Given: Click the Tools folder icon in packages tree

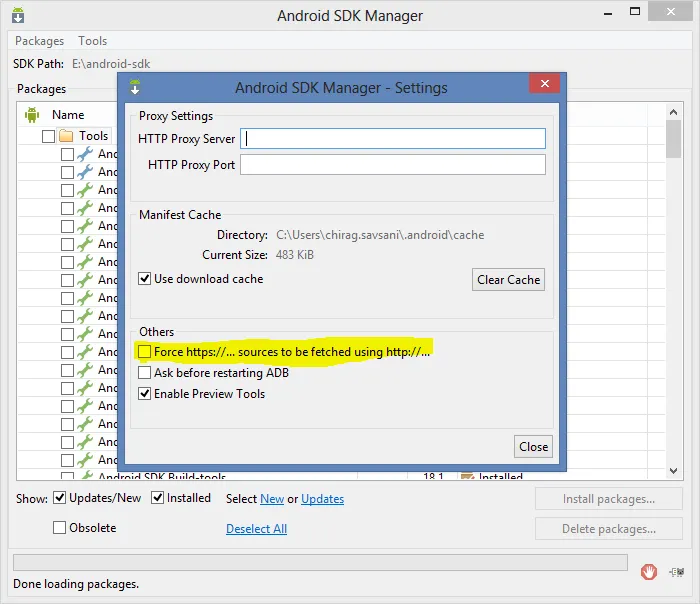Looking at the screenshot, I should 66,136.
